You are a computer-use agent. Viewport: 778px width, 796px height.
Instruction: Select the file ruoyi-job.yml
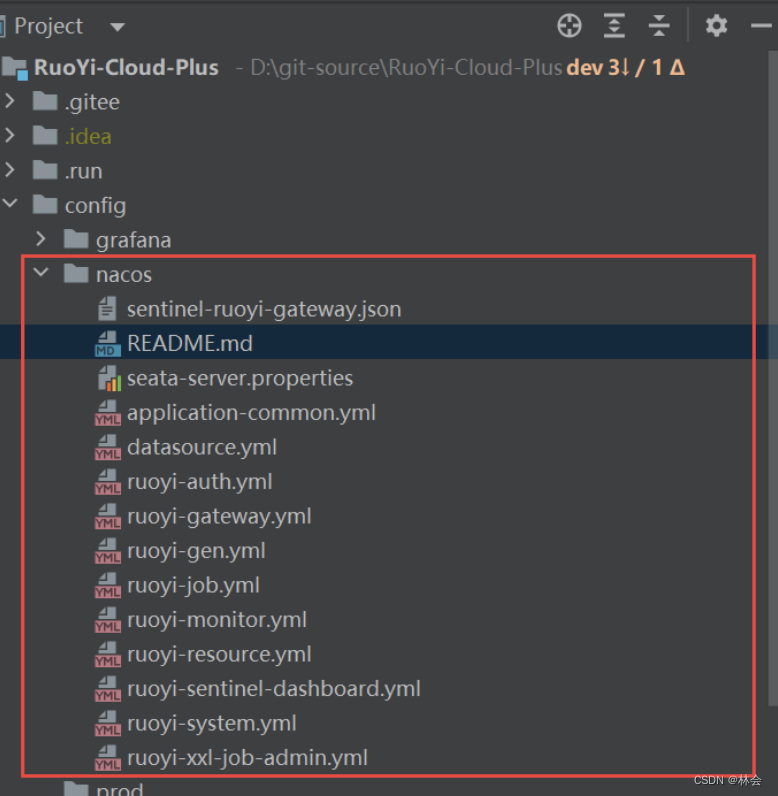pyautogui.click(x=193, y=585)
